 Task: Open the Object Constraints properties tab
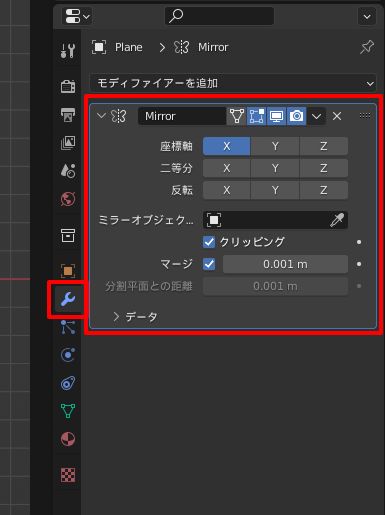[68, 383]
